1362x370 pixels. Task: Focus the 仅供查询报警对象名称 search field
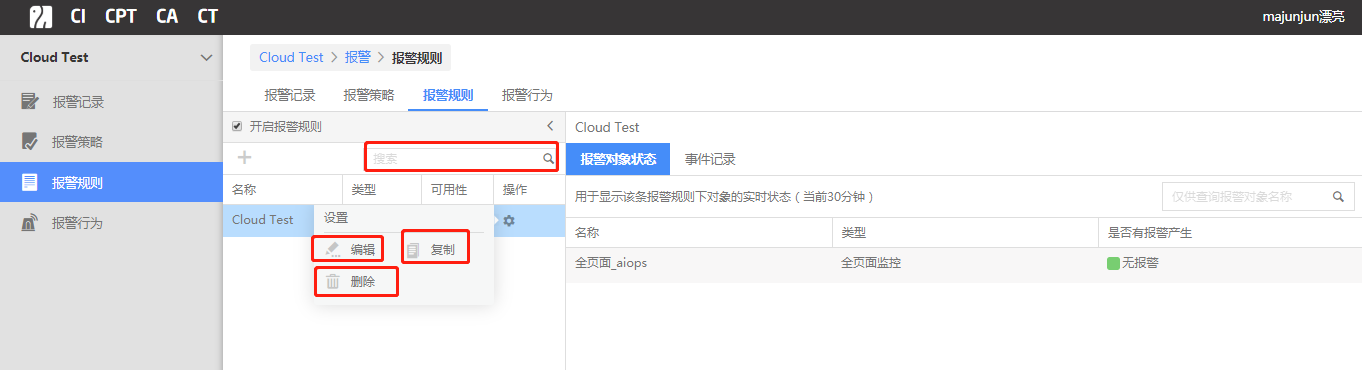coord(1258,197)
